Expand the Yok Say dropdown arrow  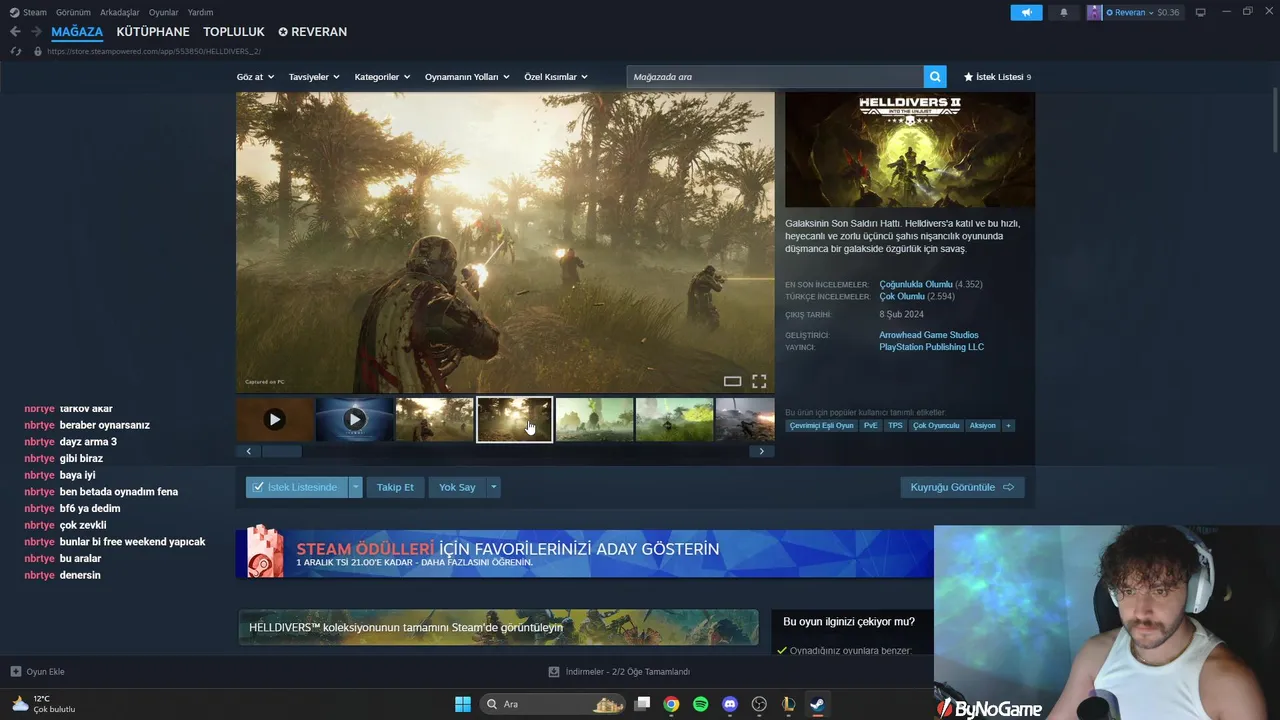(x=493, y=487)
